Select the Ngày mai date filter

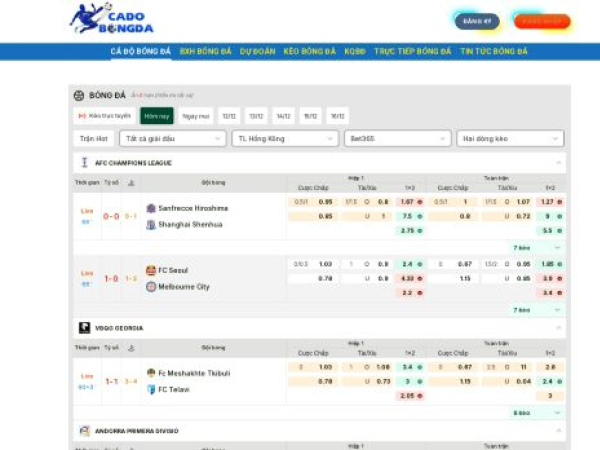click(196, 116)
